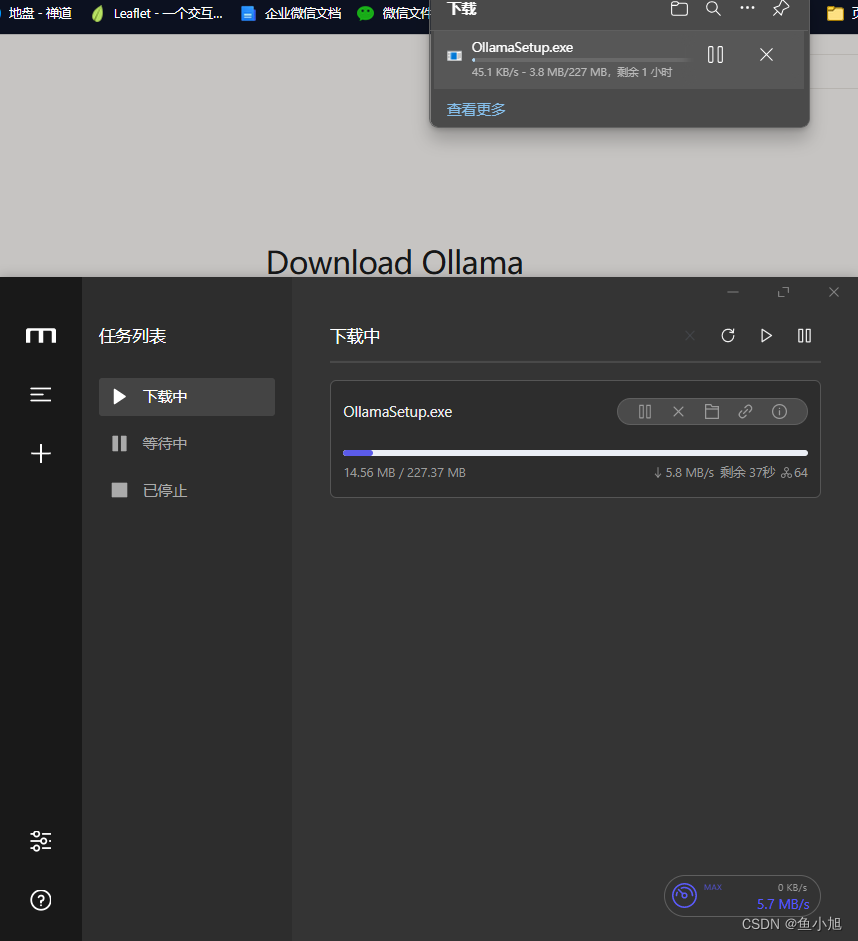Click OllamaSetup.exe file name in browser panel
Image resolution: width=858 pixels, height=941 pixels.
pos(522,47)
